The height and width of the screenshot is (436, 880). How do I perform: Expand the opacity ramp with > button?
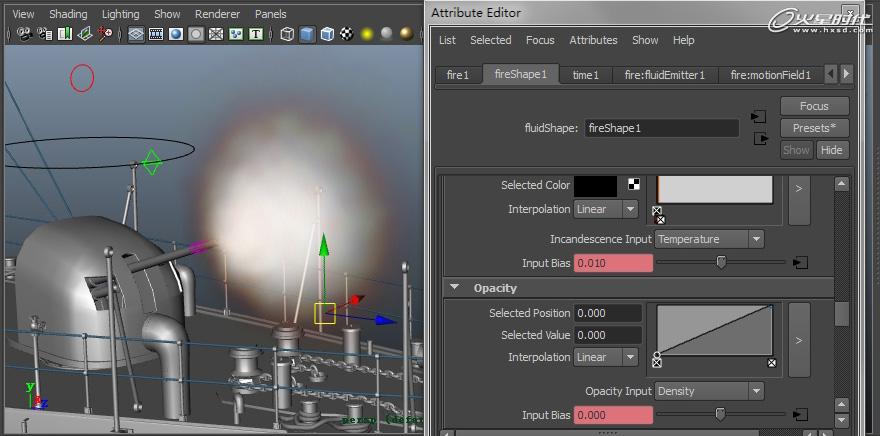pos(799,340)
